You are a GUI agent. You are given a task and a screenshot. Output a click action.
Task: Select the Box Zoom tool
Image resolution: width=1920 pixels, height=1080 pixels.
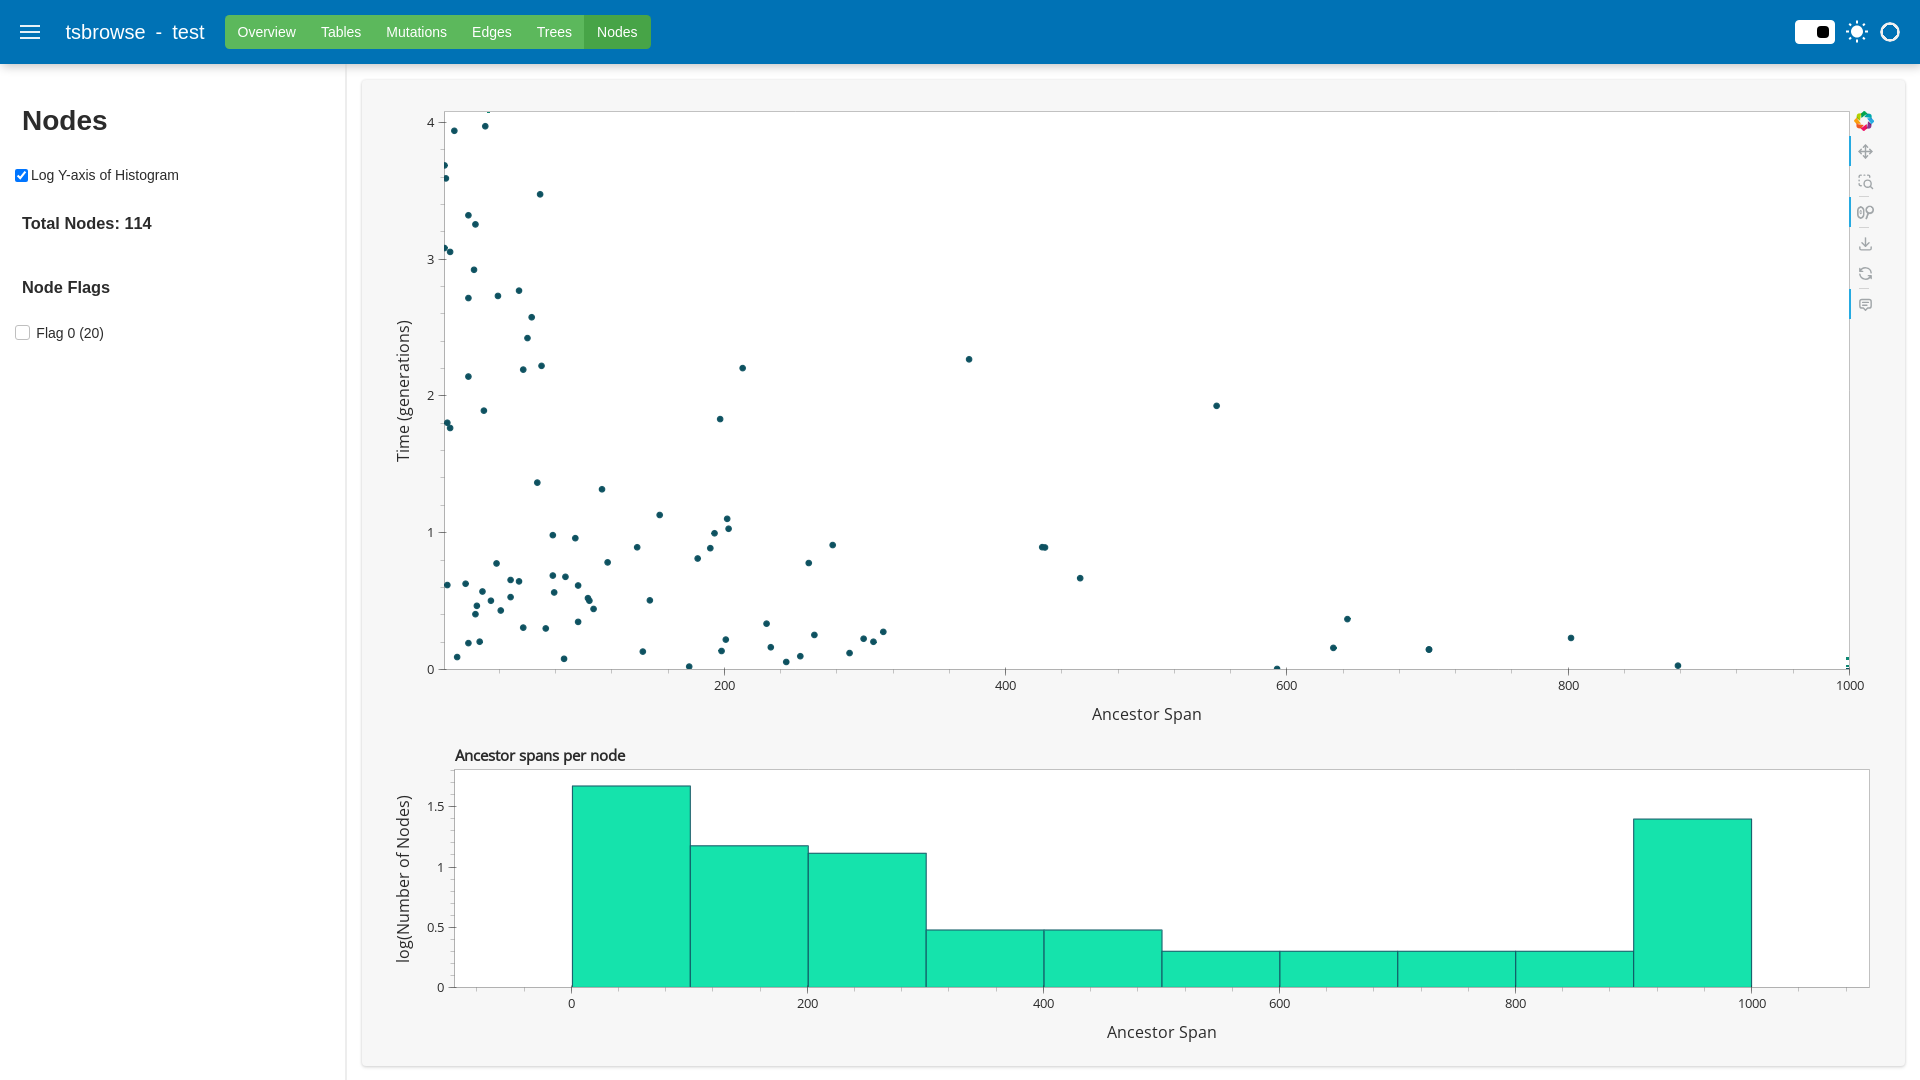tap(1865, 182)
